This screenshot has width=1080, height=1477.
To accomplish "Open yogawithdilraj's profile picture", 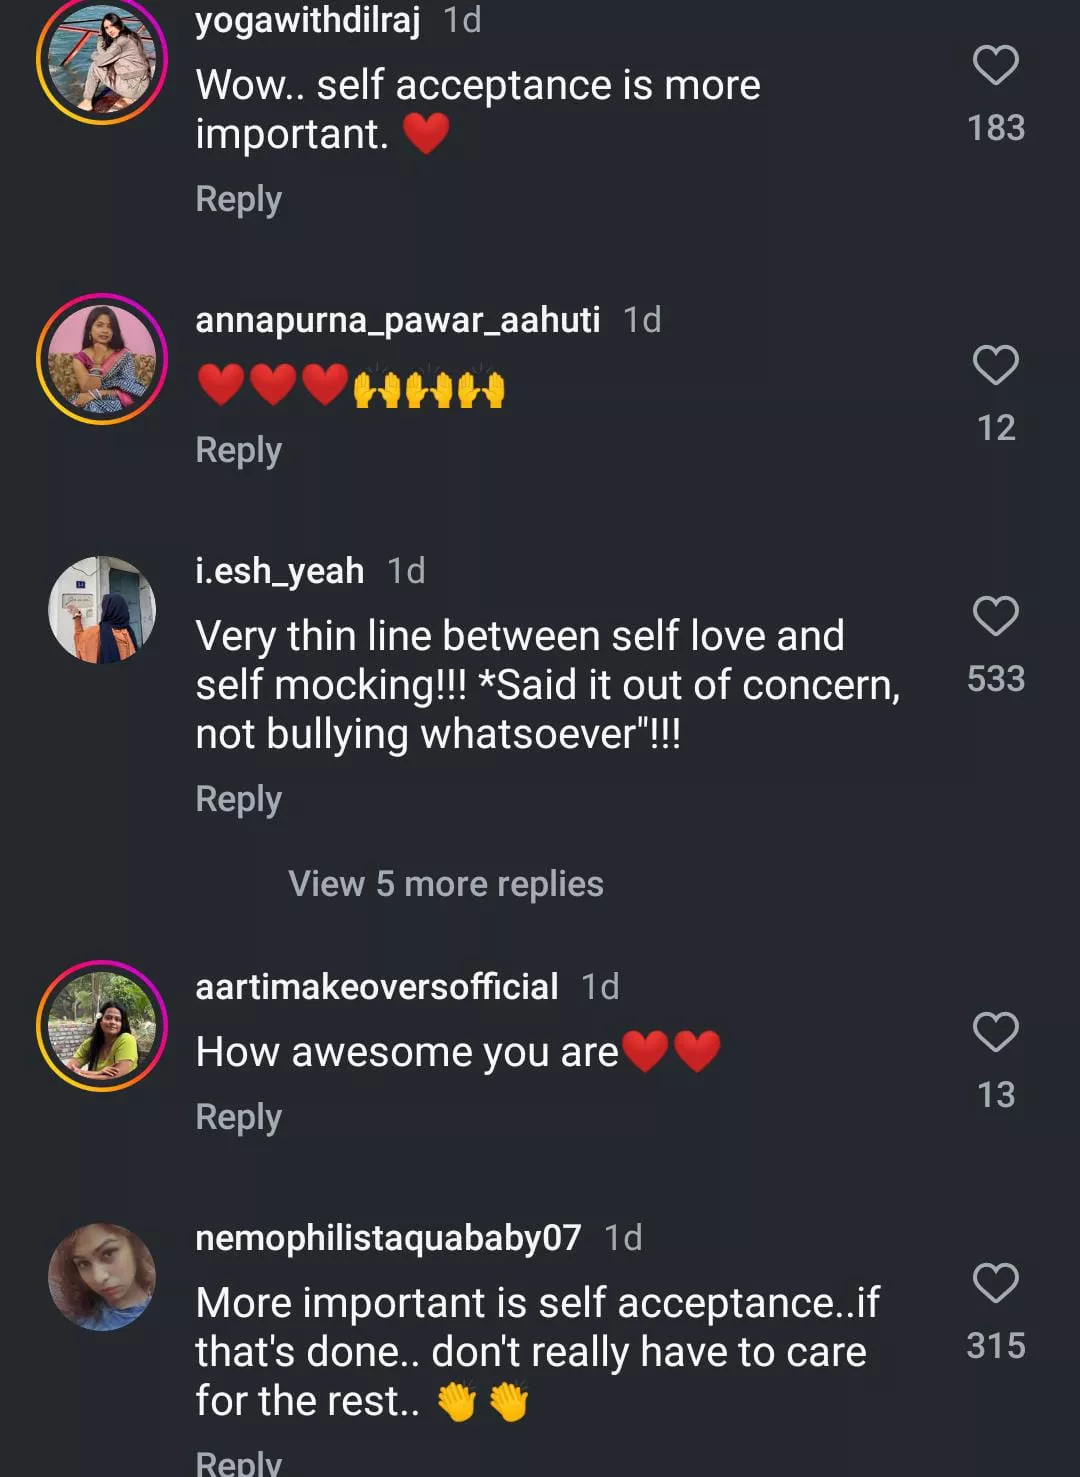I will click(x=102, y=60).
